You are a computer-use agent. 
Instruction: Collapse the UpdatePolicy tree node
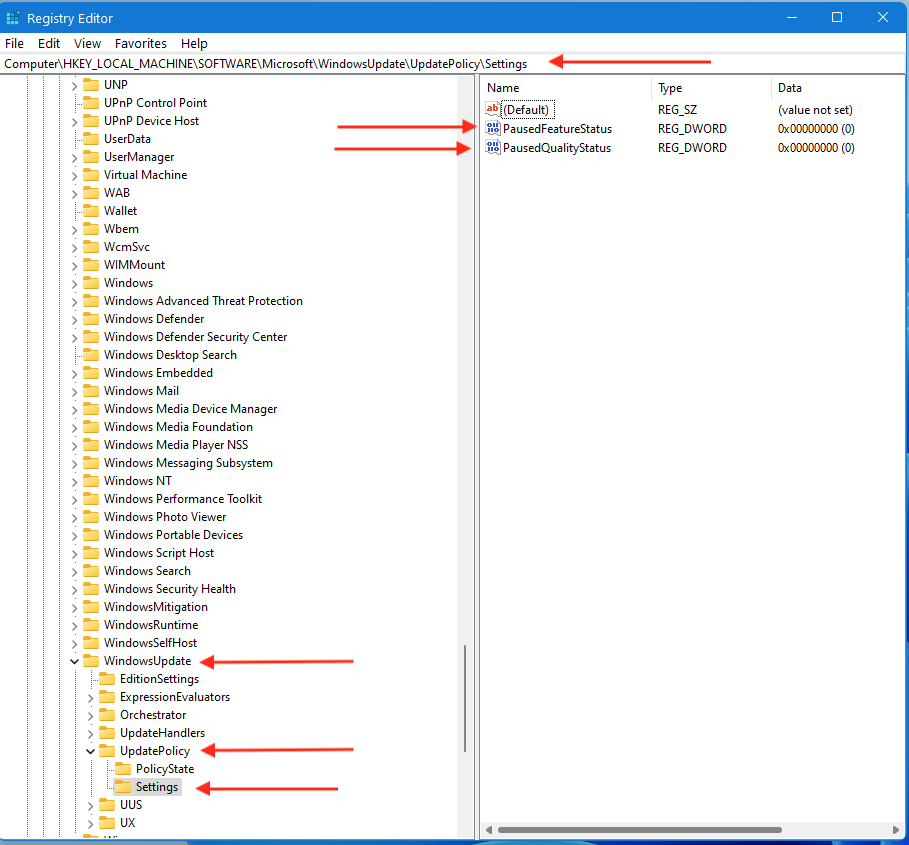91,751
